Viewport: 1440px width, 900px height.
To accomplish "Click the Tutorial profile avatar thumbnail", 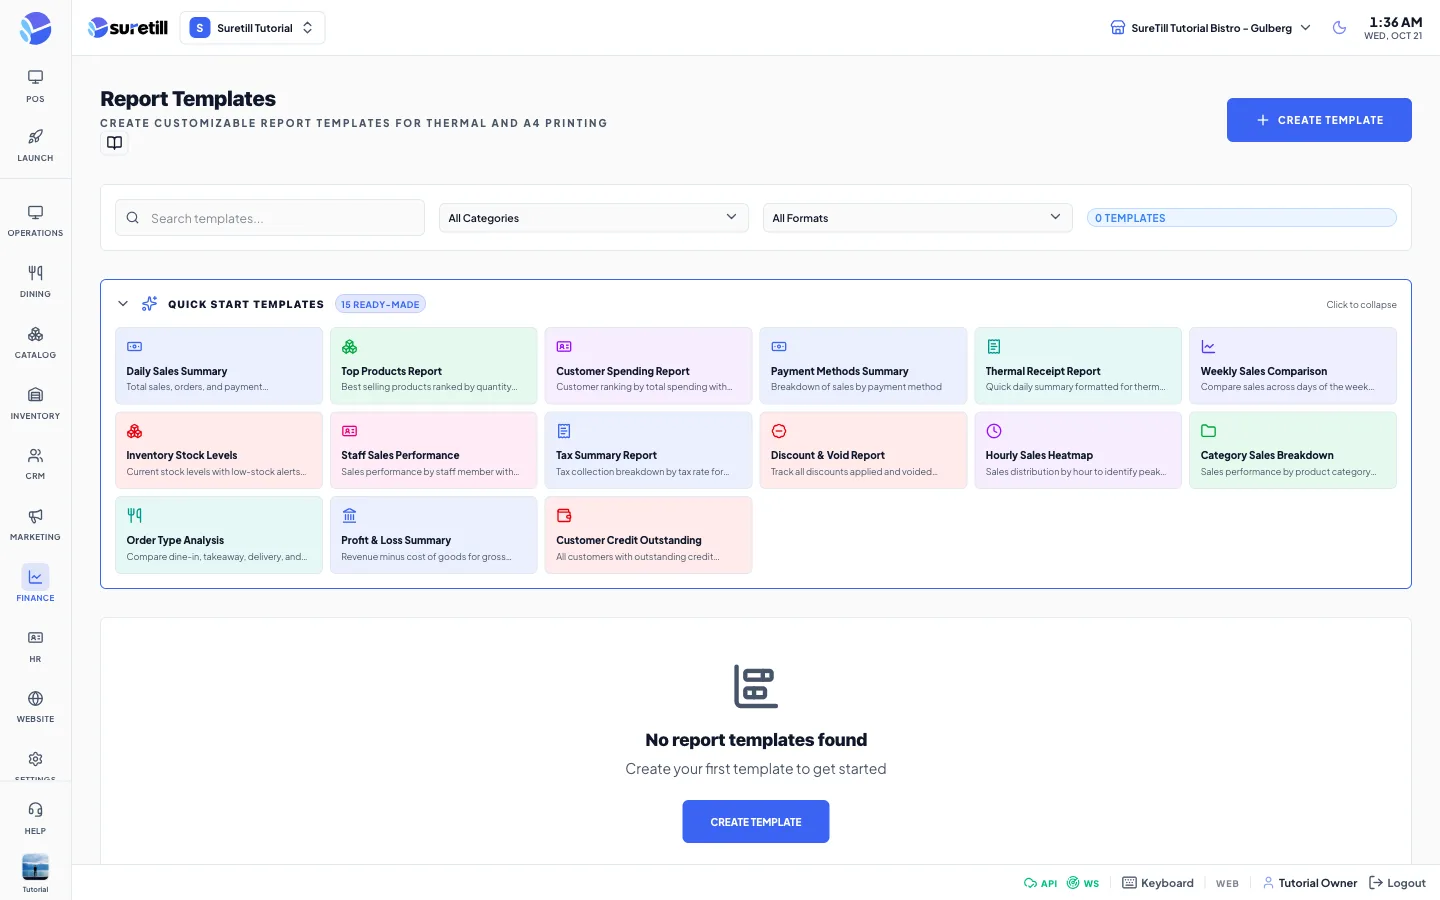I will (35, 867).
